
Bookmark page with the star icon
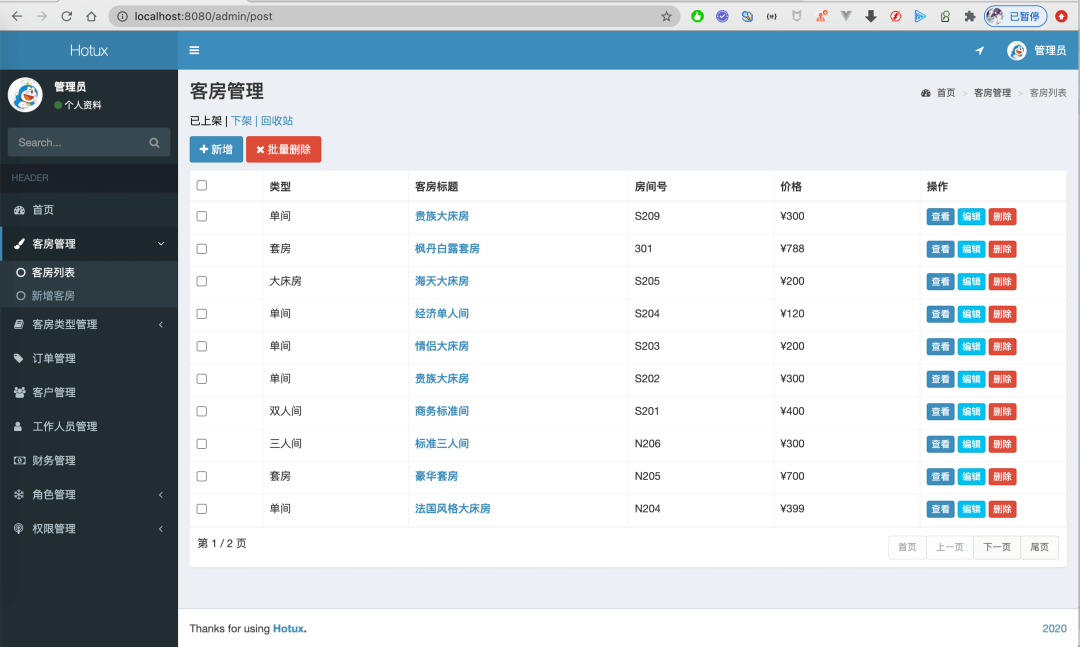click(667, 16)
